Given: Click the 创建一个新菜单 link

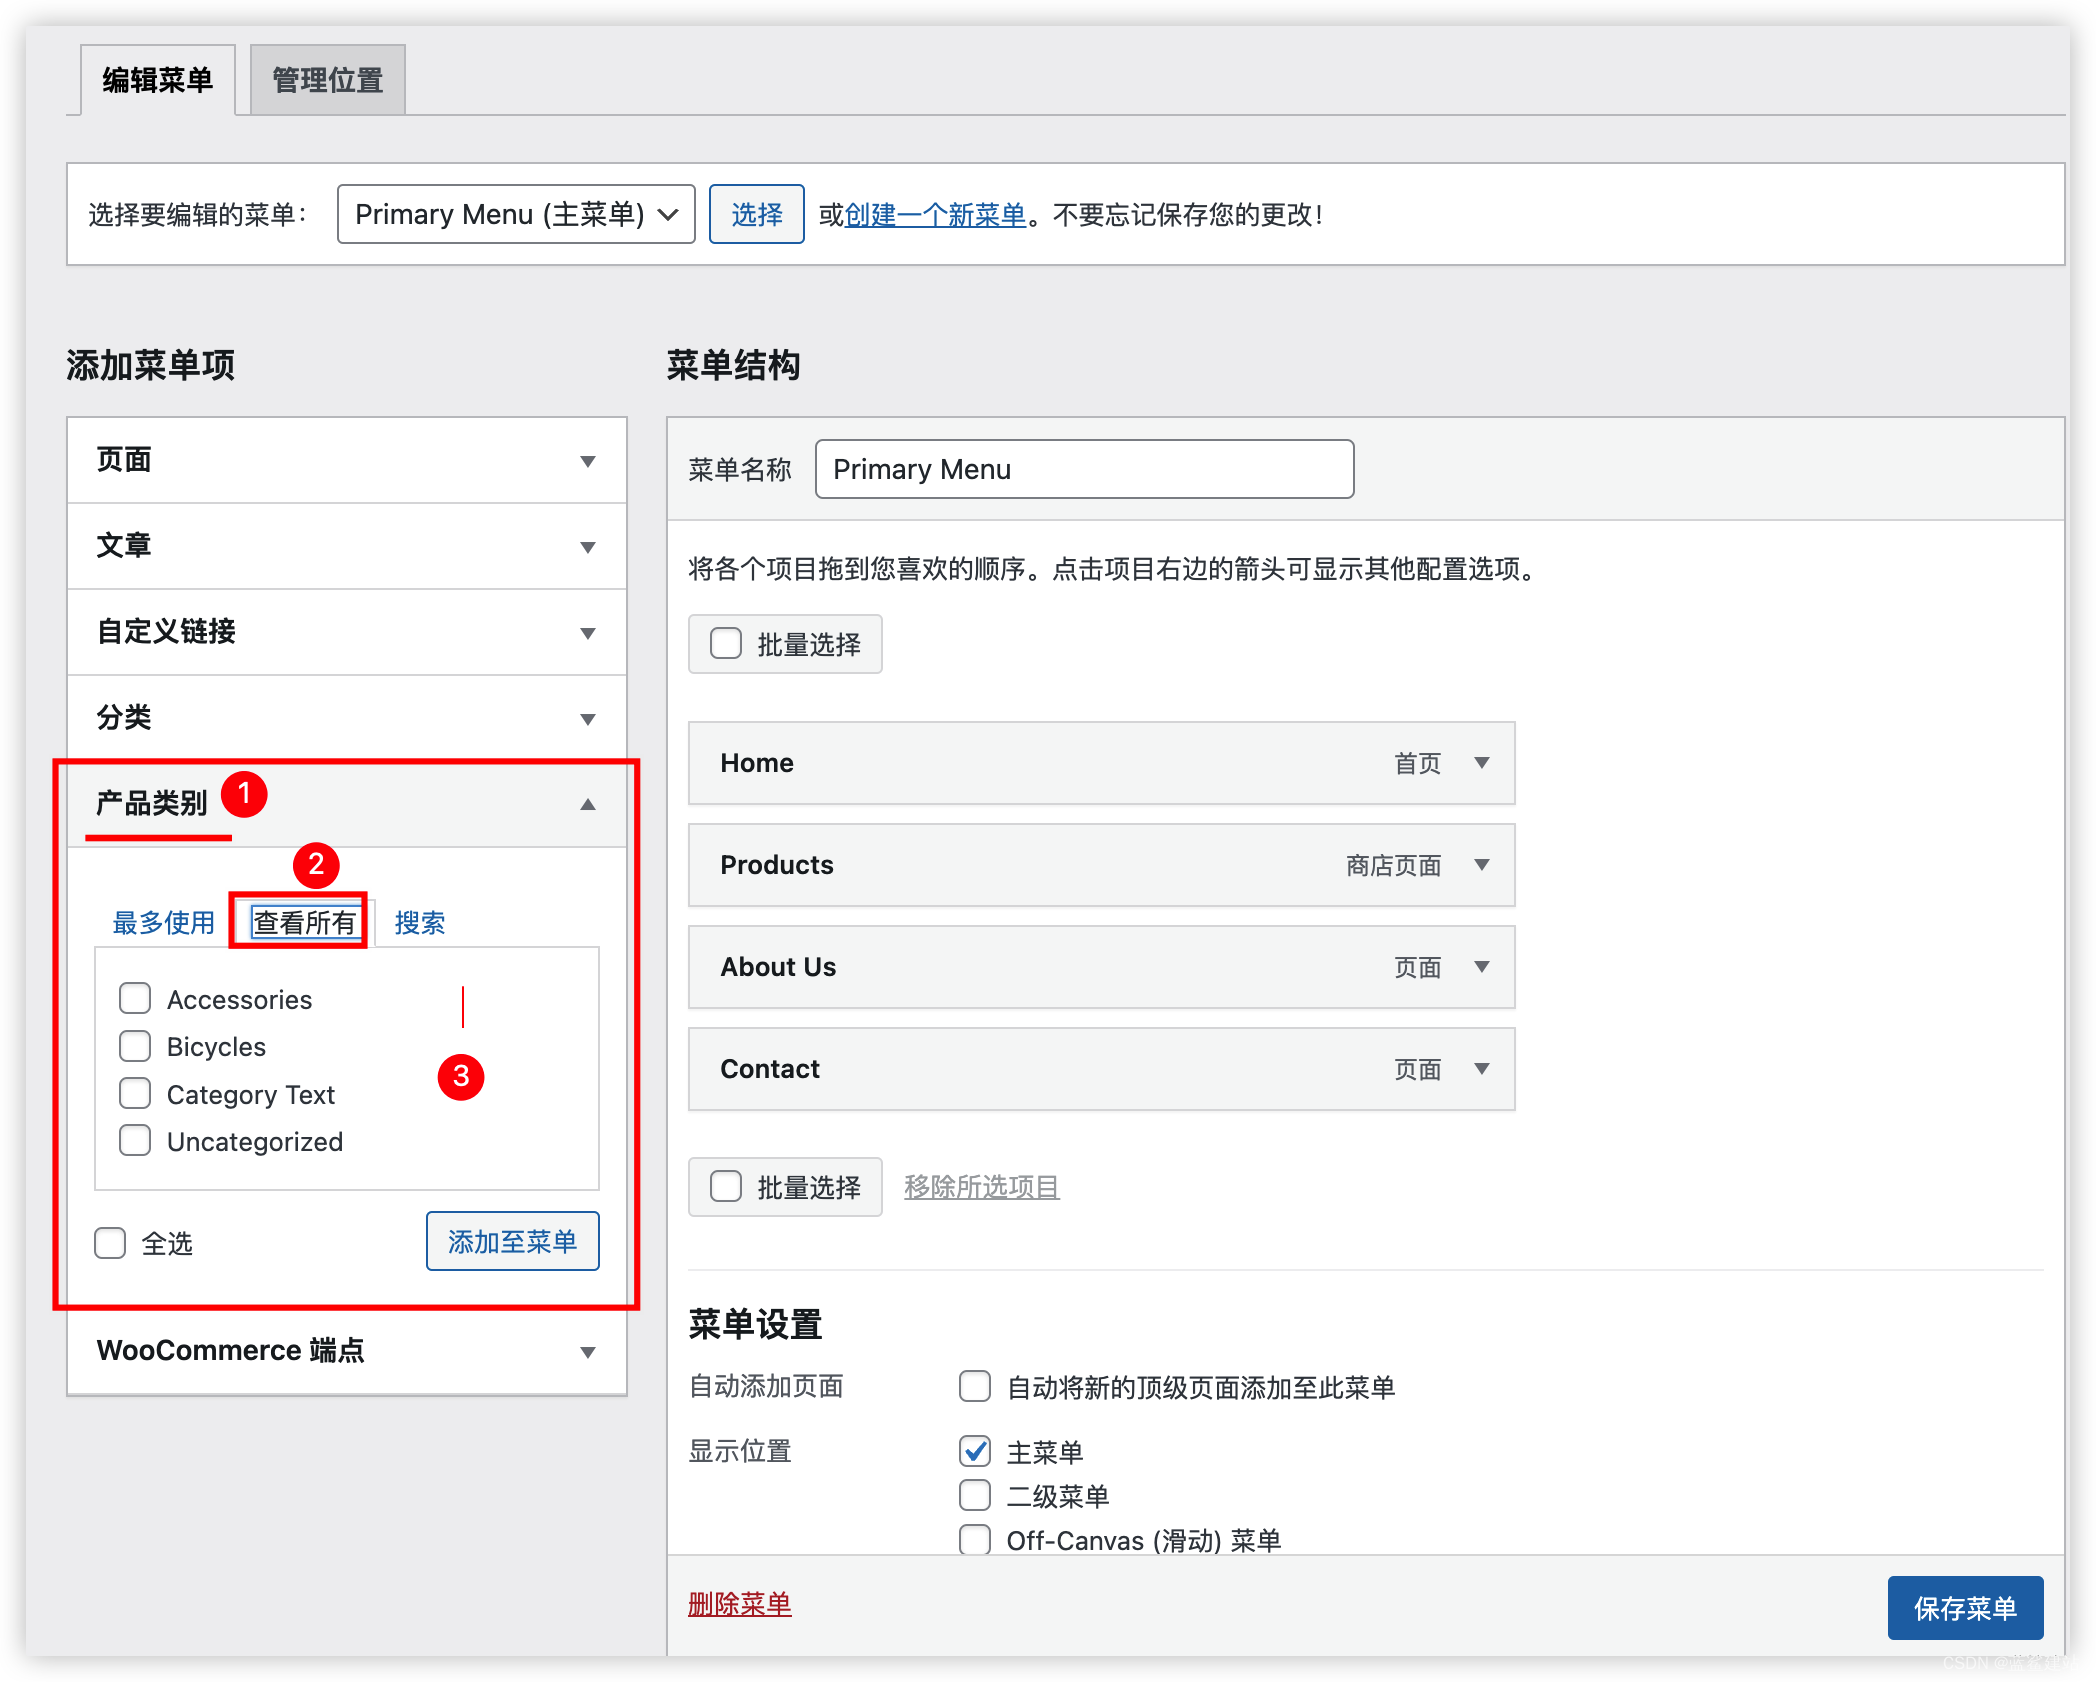Looking at the screenshot, I should tap(935, 215).
